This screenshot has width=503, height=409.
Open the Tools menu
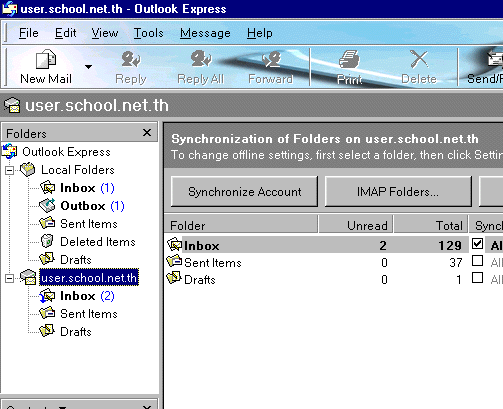(x=149, y=33)
